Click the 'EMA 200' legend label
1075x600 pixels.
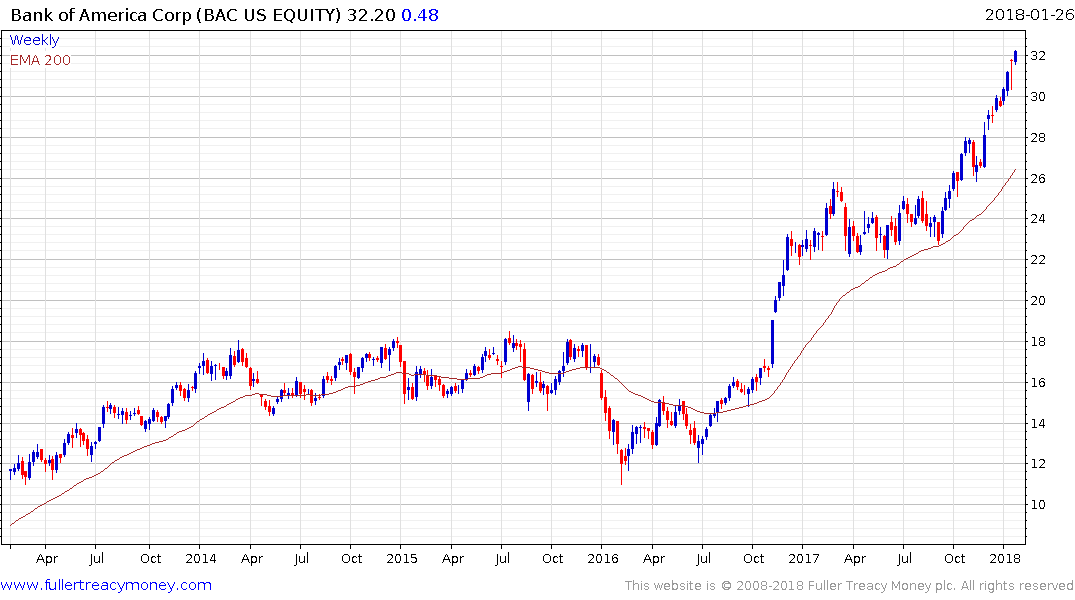click(40, 60)
